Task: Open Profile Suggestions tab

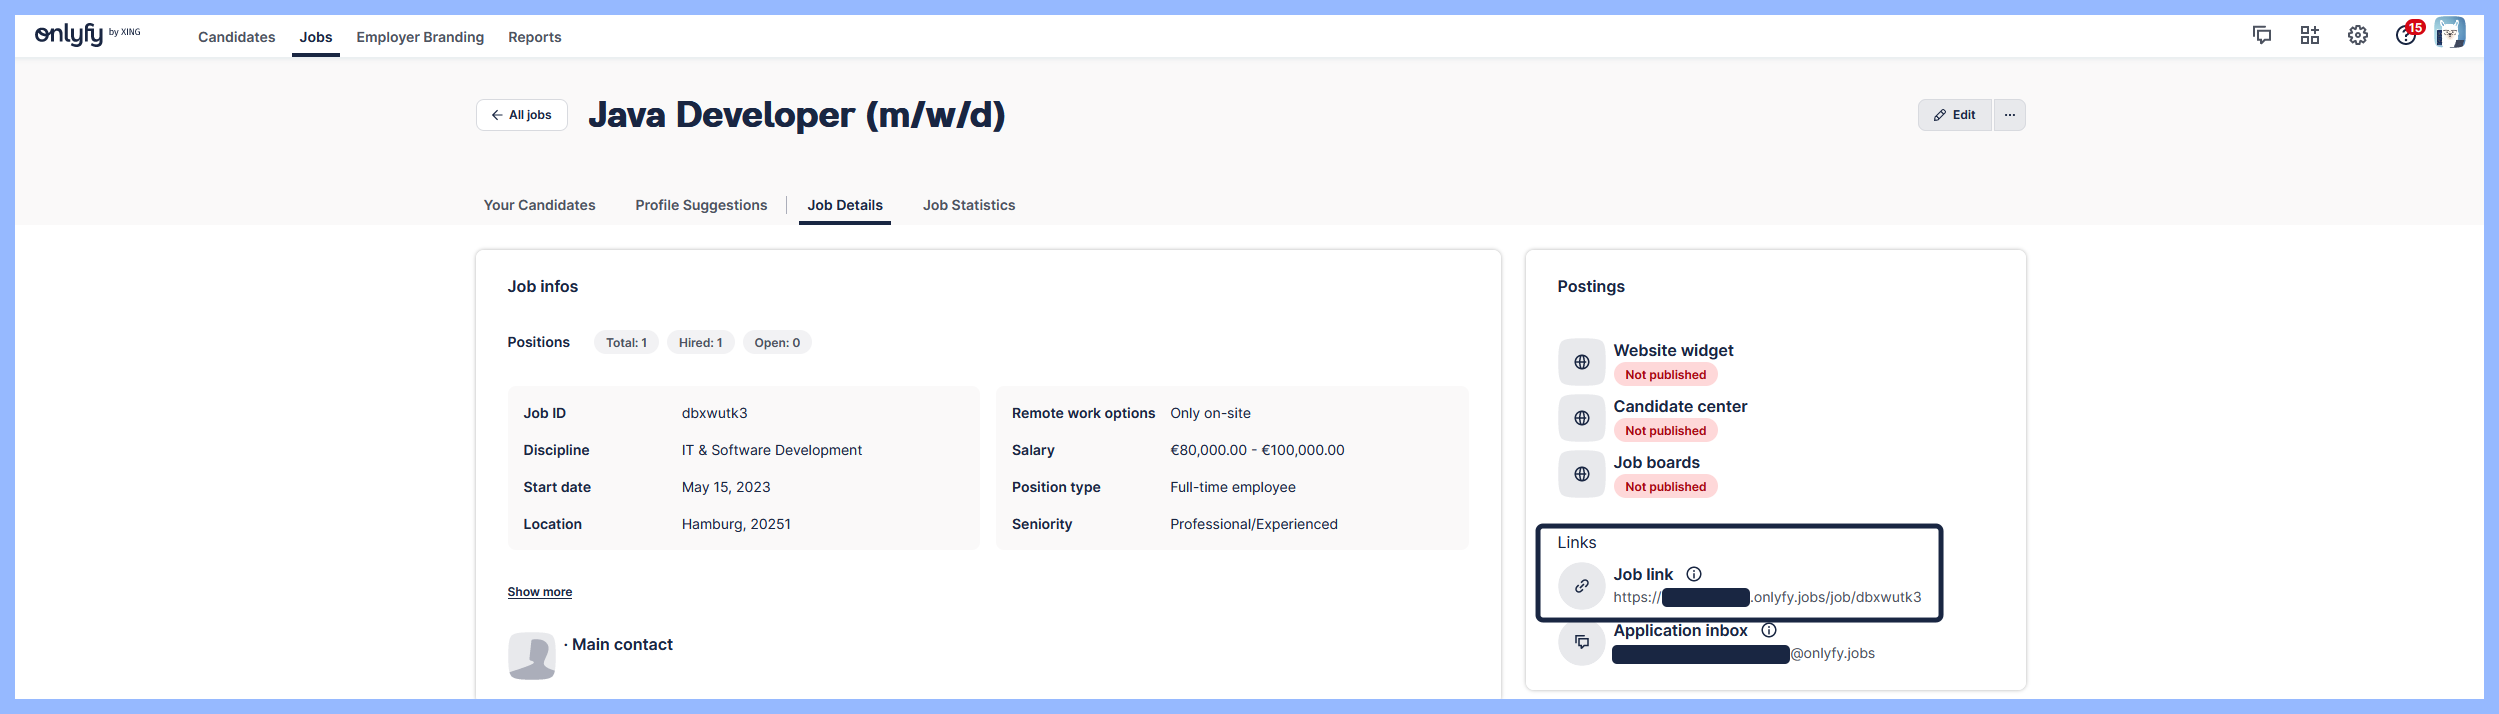Action: tap(701, 205)
